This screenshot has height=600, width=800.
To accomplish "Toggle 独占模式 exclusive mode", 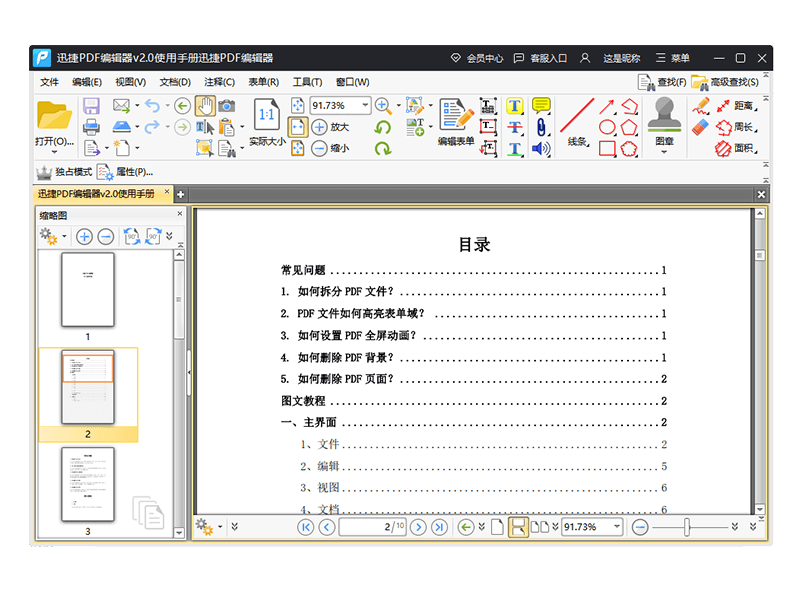I will pos(60,171).
